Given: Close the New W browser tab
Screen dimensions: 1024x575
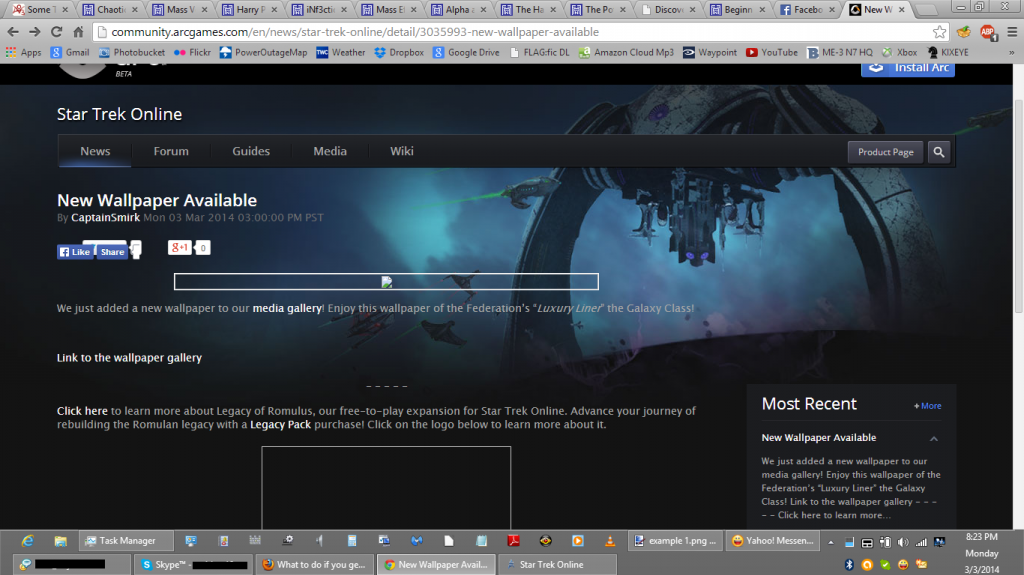Looking at the screenshot, I should click(x=902, y=10).
